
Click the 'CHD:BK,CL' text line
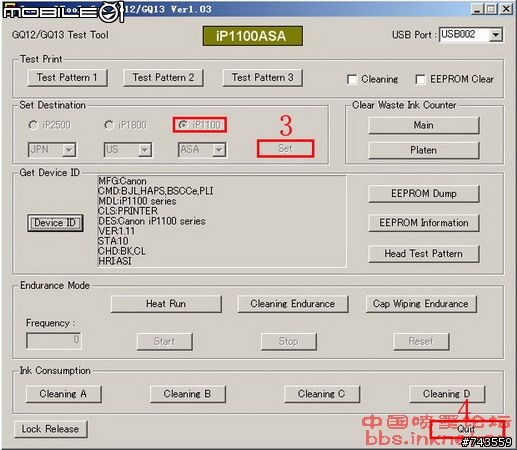(121, 251)
